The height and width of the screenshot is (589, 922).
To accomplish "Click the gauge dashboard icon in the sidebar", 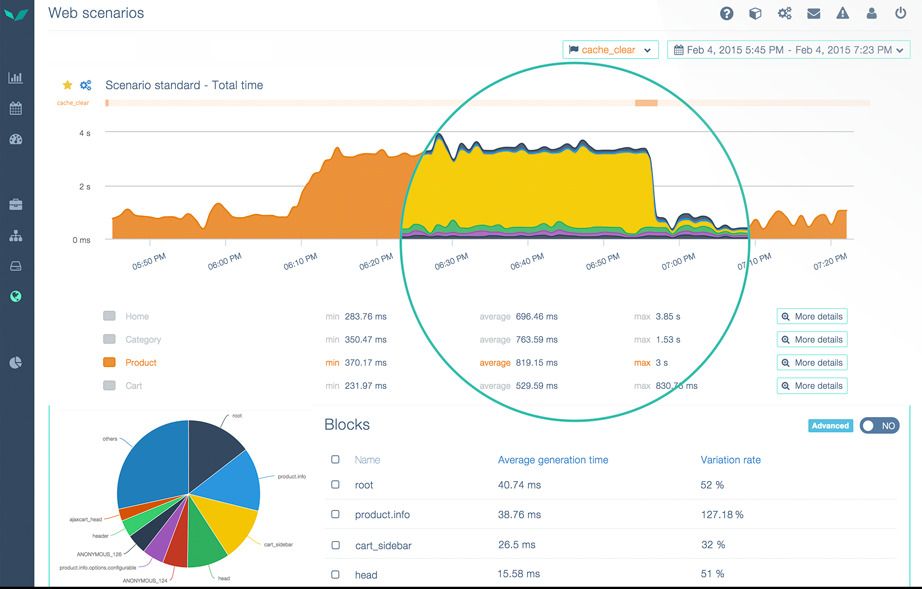I will (15, 140).
